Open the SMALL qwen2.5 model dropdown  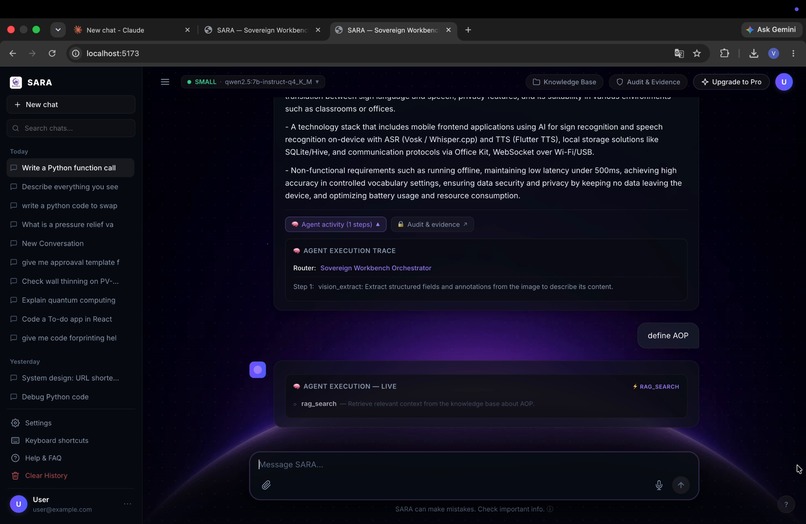pos(253,82)
